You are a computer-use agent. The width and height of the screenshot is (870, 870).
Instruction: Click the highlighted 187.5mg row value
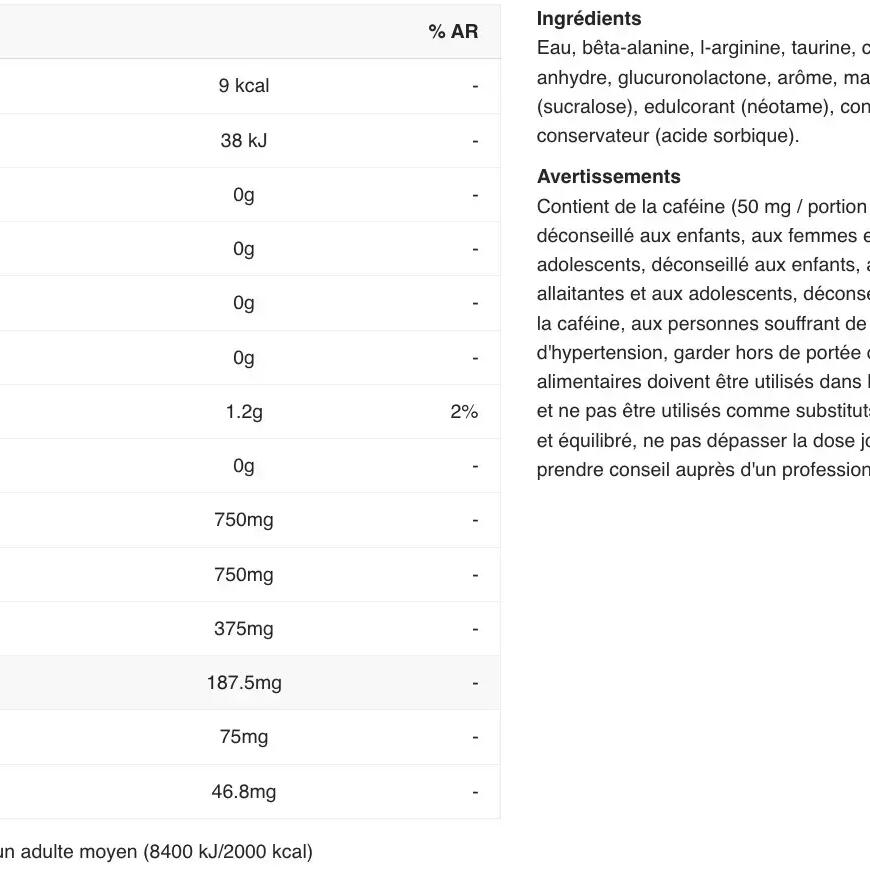tap(244, 683)
